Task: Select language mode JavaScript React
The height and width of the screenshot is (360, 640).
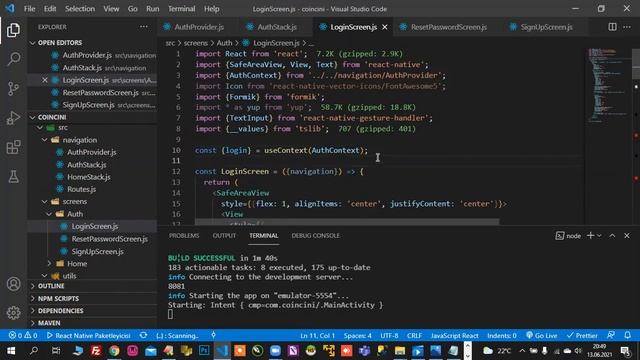Action: click(454, 336)
